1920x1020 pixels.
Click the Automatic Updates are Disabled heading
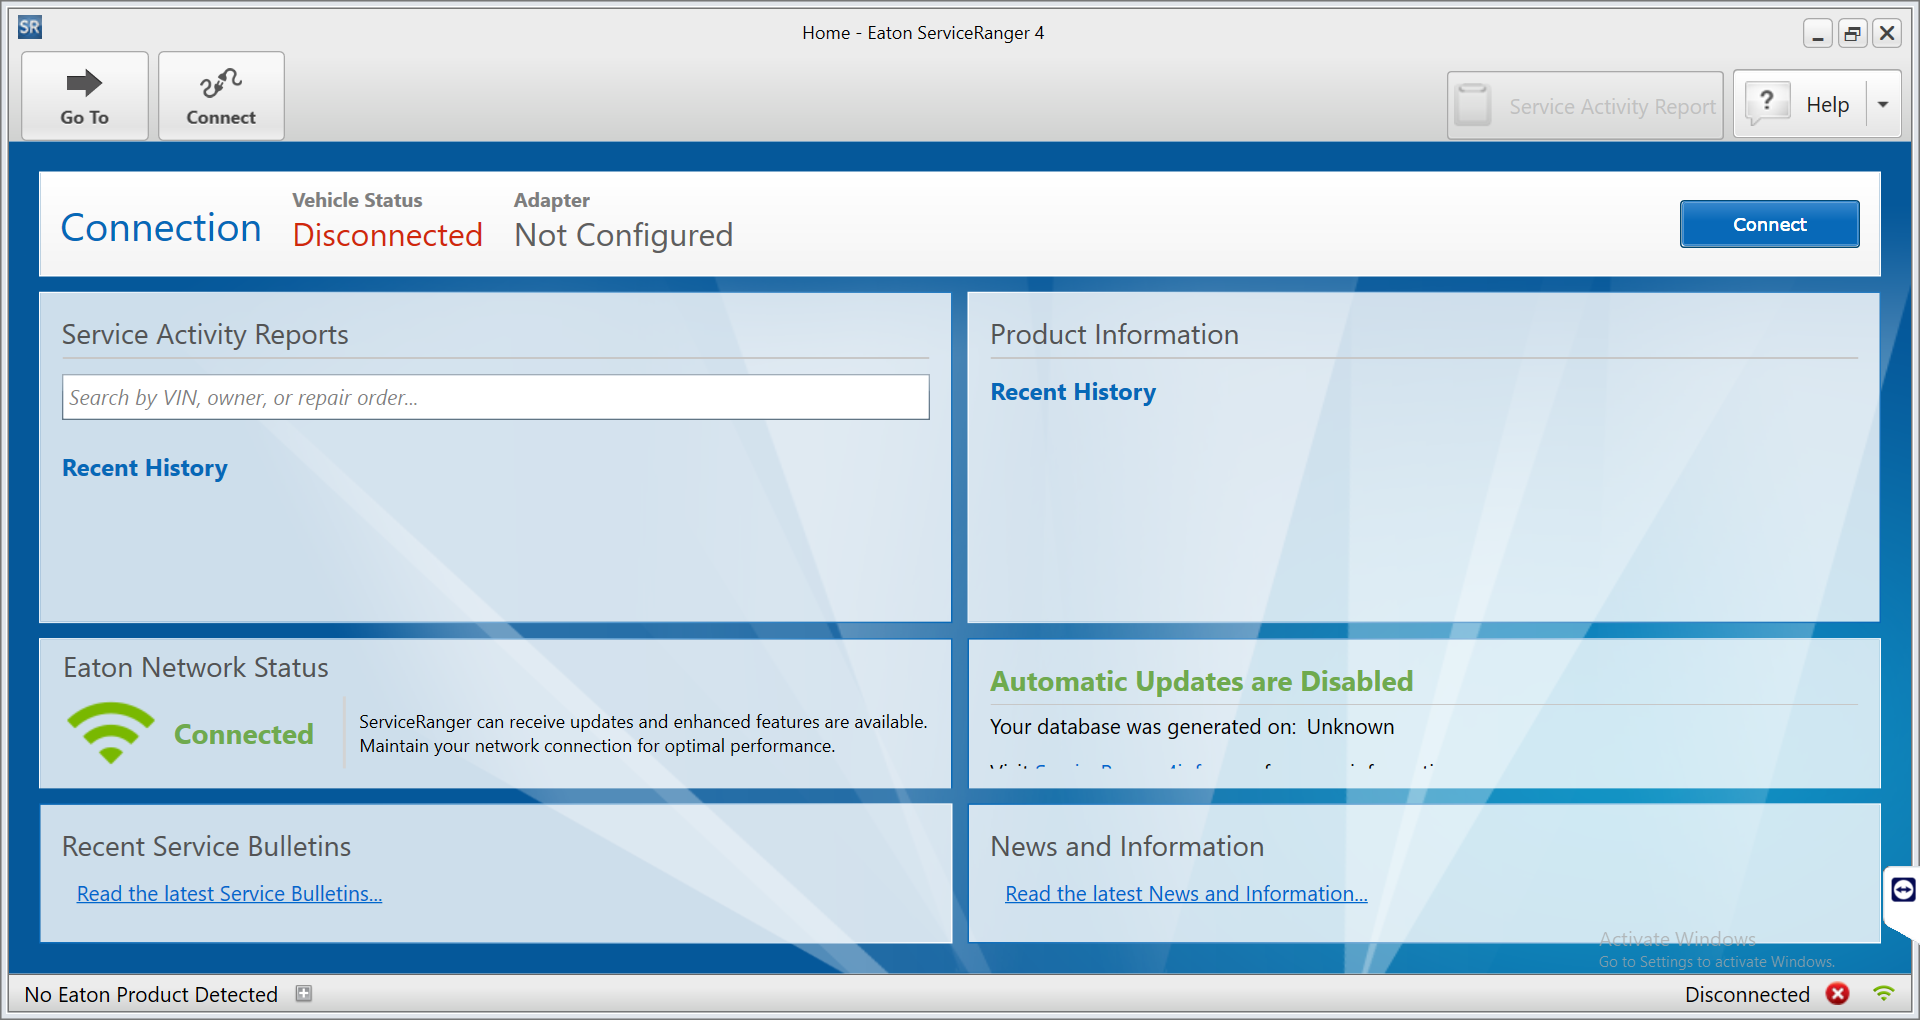click(1201, 681)
